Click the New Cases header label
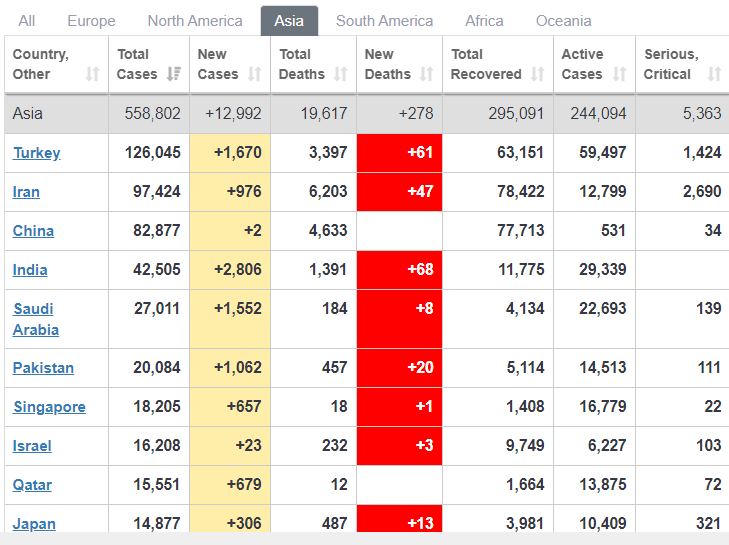Viewport: 729px width, 545px height. tap(218, 64)
